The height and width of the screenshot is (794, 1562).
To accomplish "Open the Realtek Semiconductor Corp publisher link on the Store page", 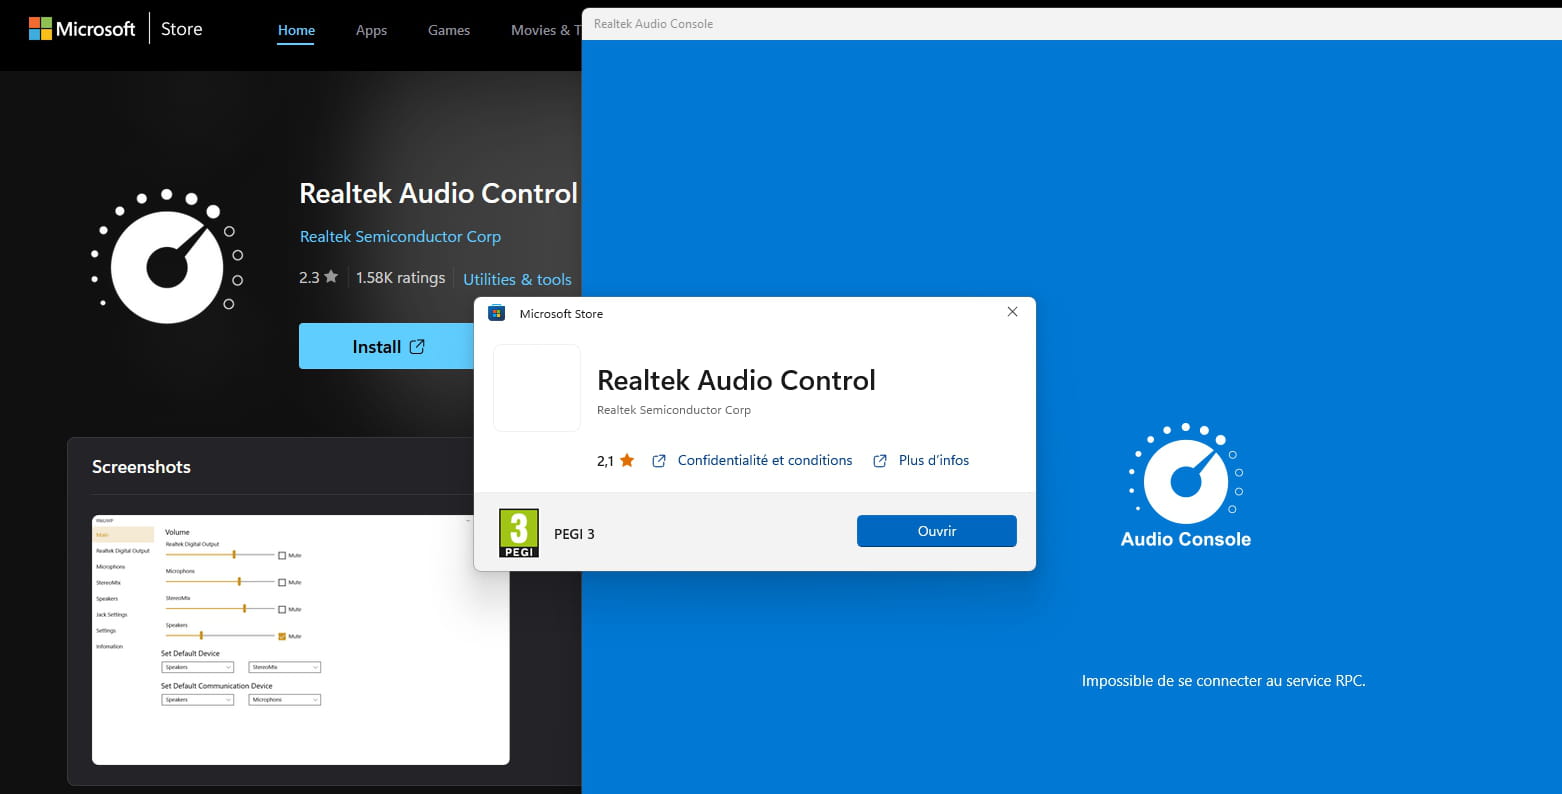I will (400, 236).
